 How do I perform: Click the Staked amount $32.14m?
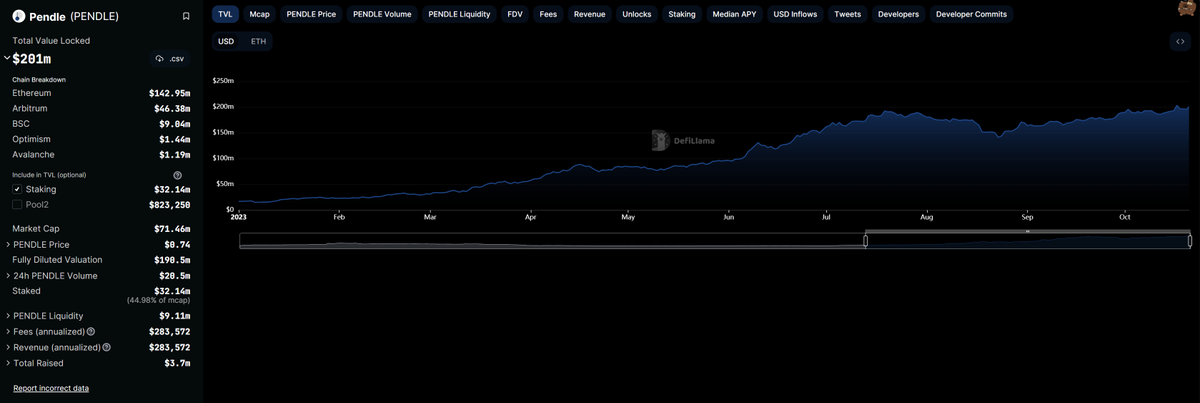click(174, 291)
